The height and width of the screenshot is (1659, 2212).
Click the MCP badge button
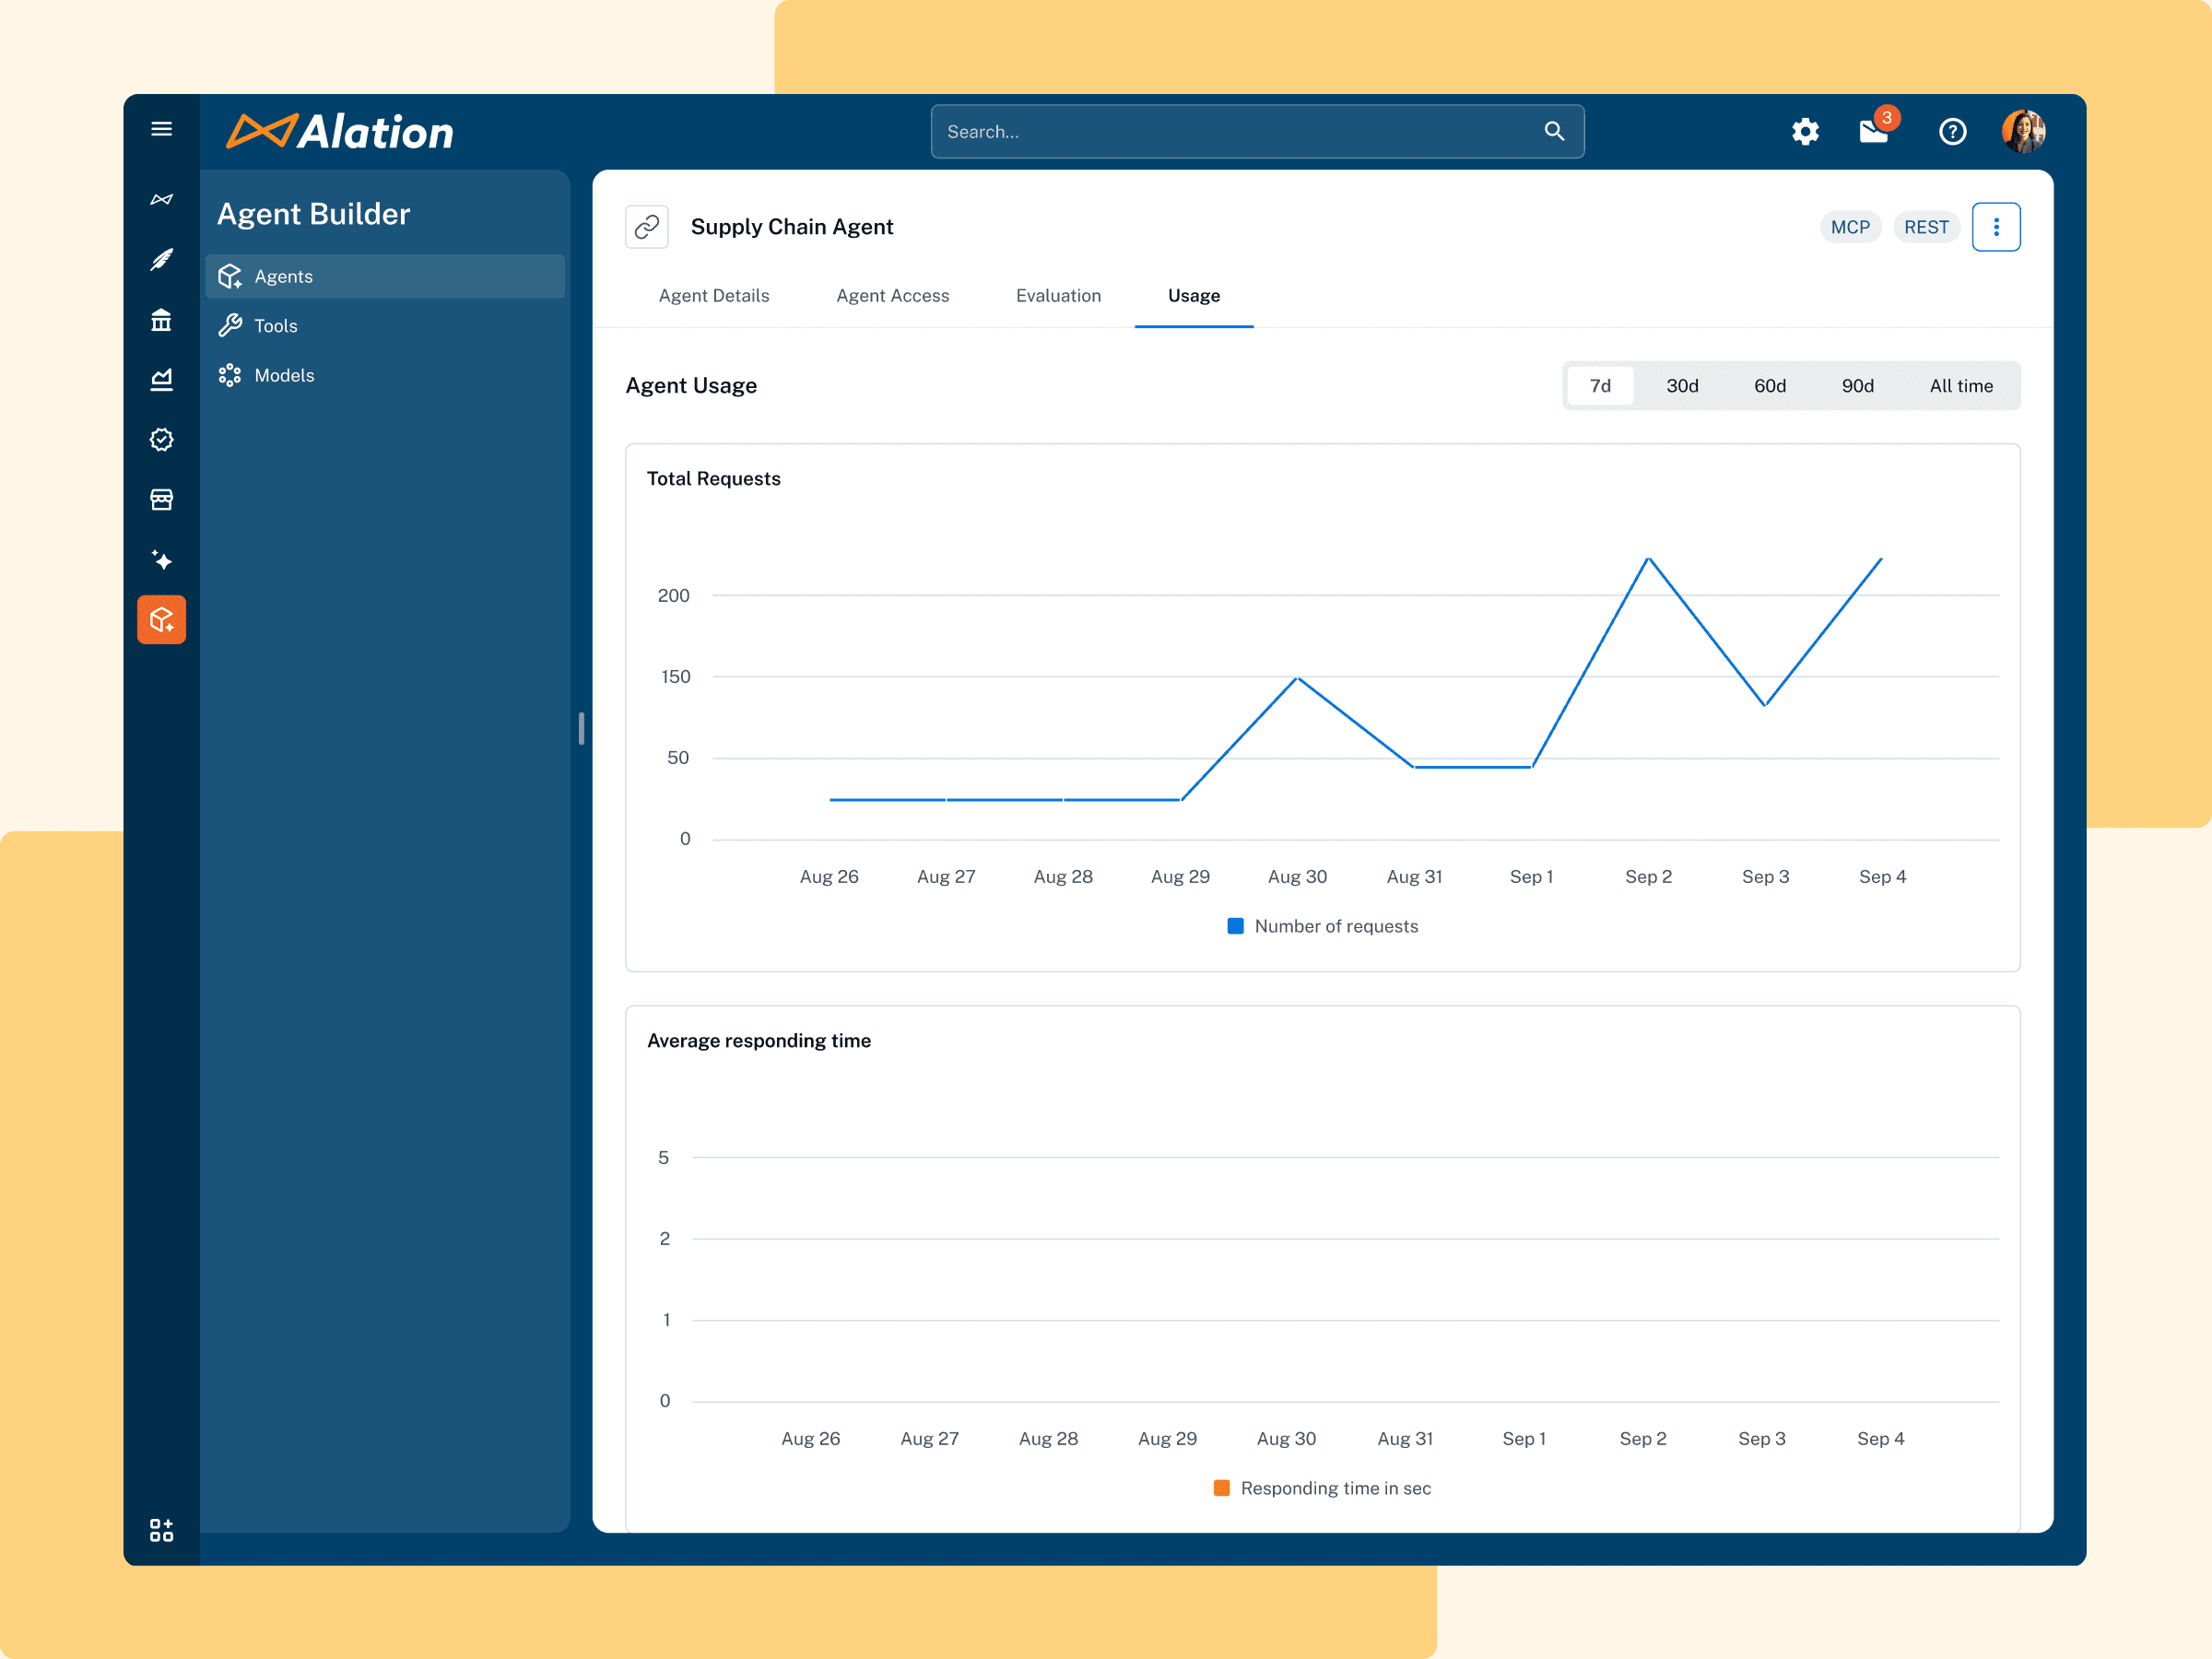[1850, 227]
